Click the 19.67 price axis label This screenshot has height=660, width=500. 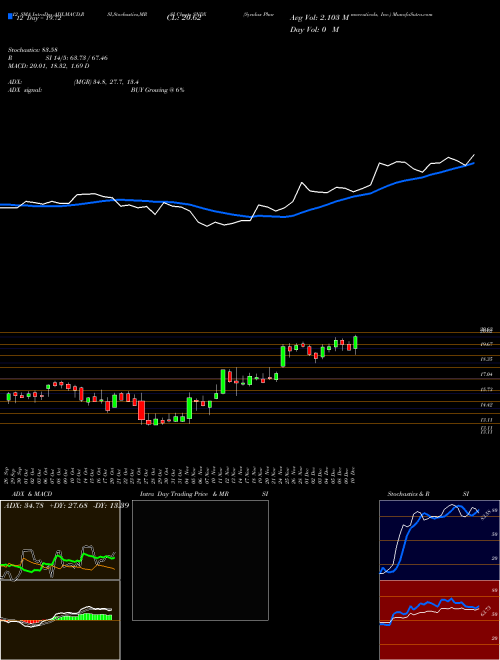487,344
